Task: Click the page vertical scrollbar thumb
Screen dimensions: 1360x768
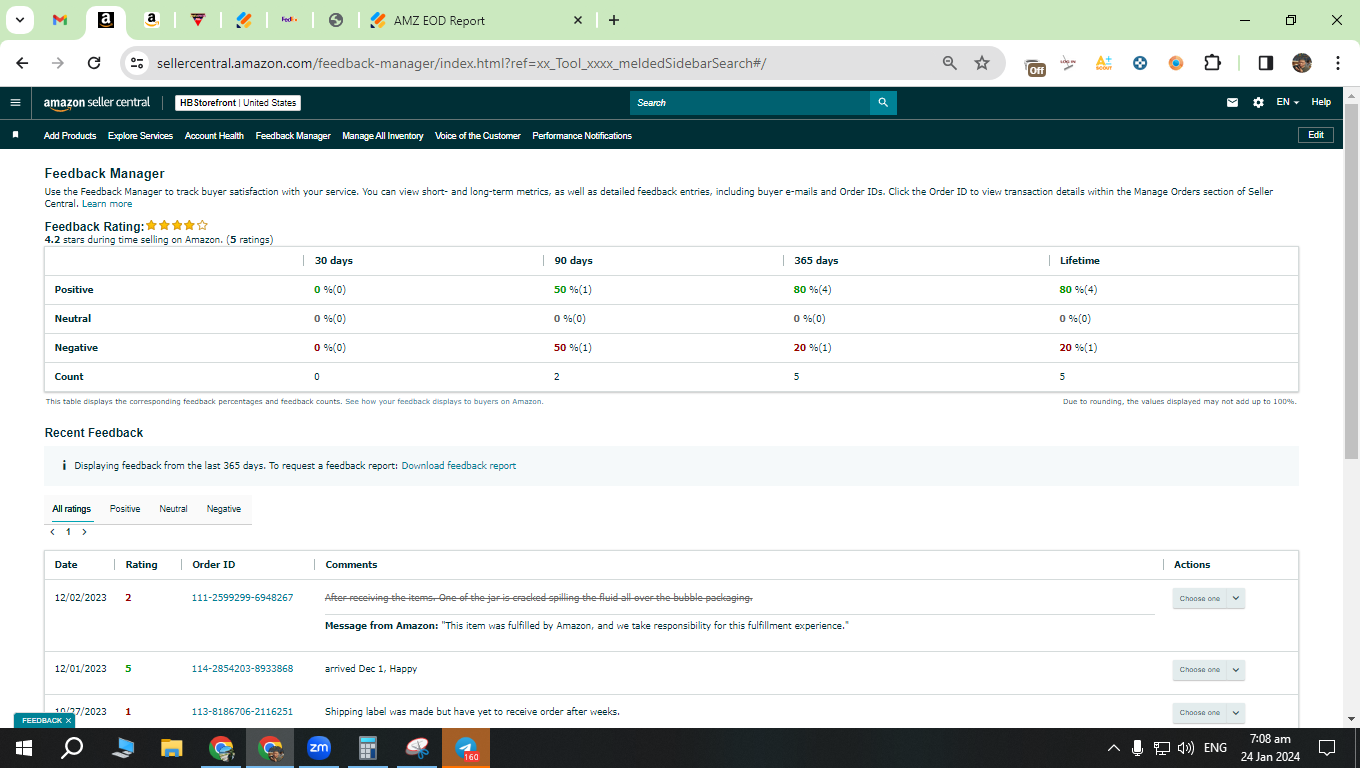Action: (x=1351, y=280)
